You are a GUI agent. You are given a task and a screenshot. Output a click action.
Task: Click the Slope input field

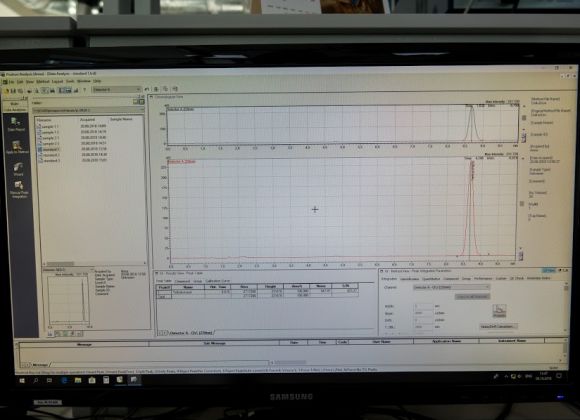[x=423, y=313]
